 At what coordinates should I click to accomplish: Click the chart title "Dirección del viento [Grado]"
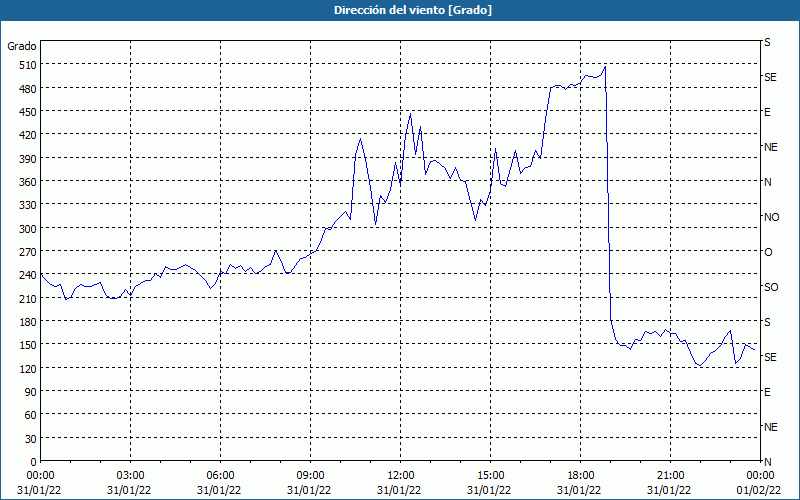click(413, 10)
